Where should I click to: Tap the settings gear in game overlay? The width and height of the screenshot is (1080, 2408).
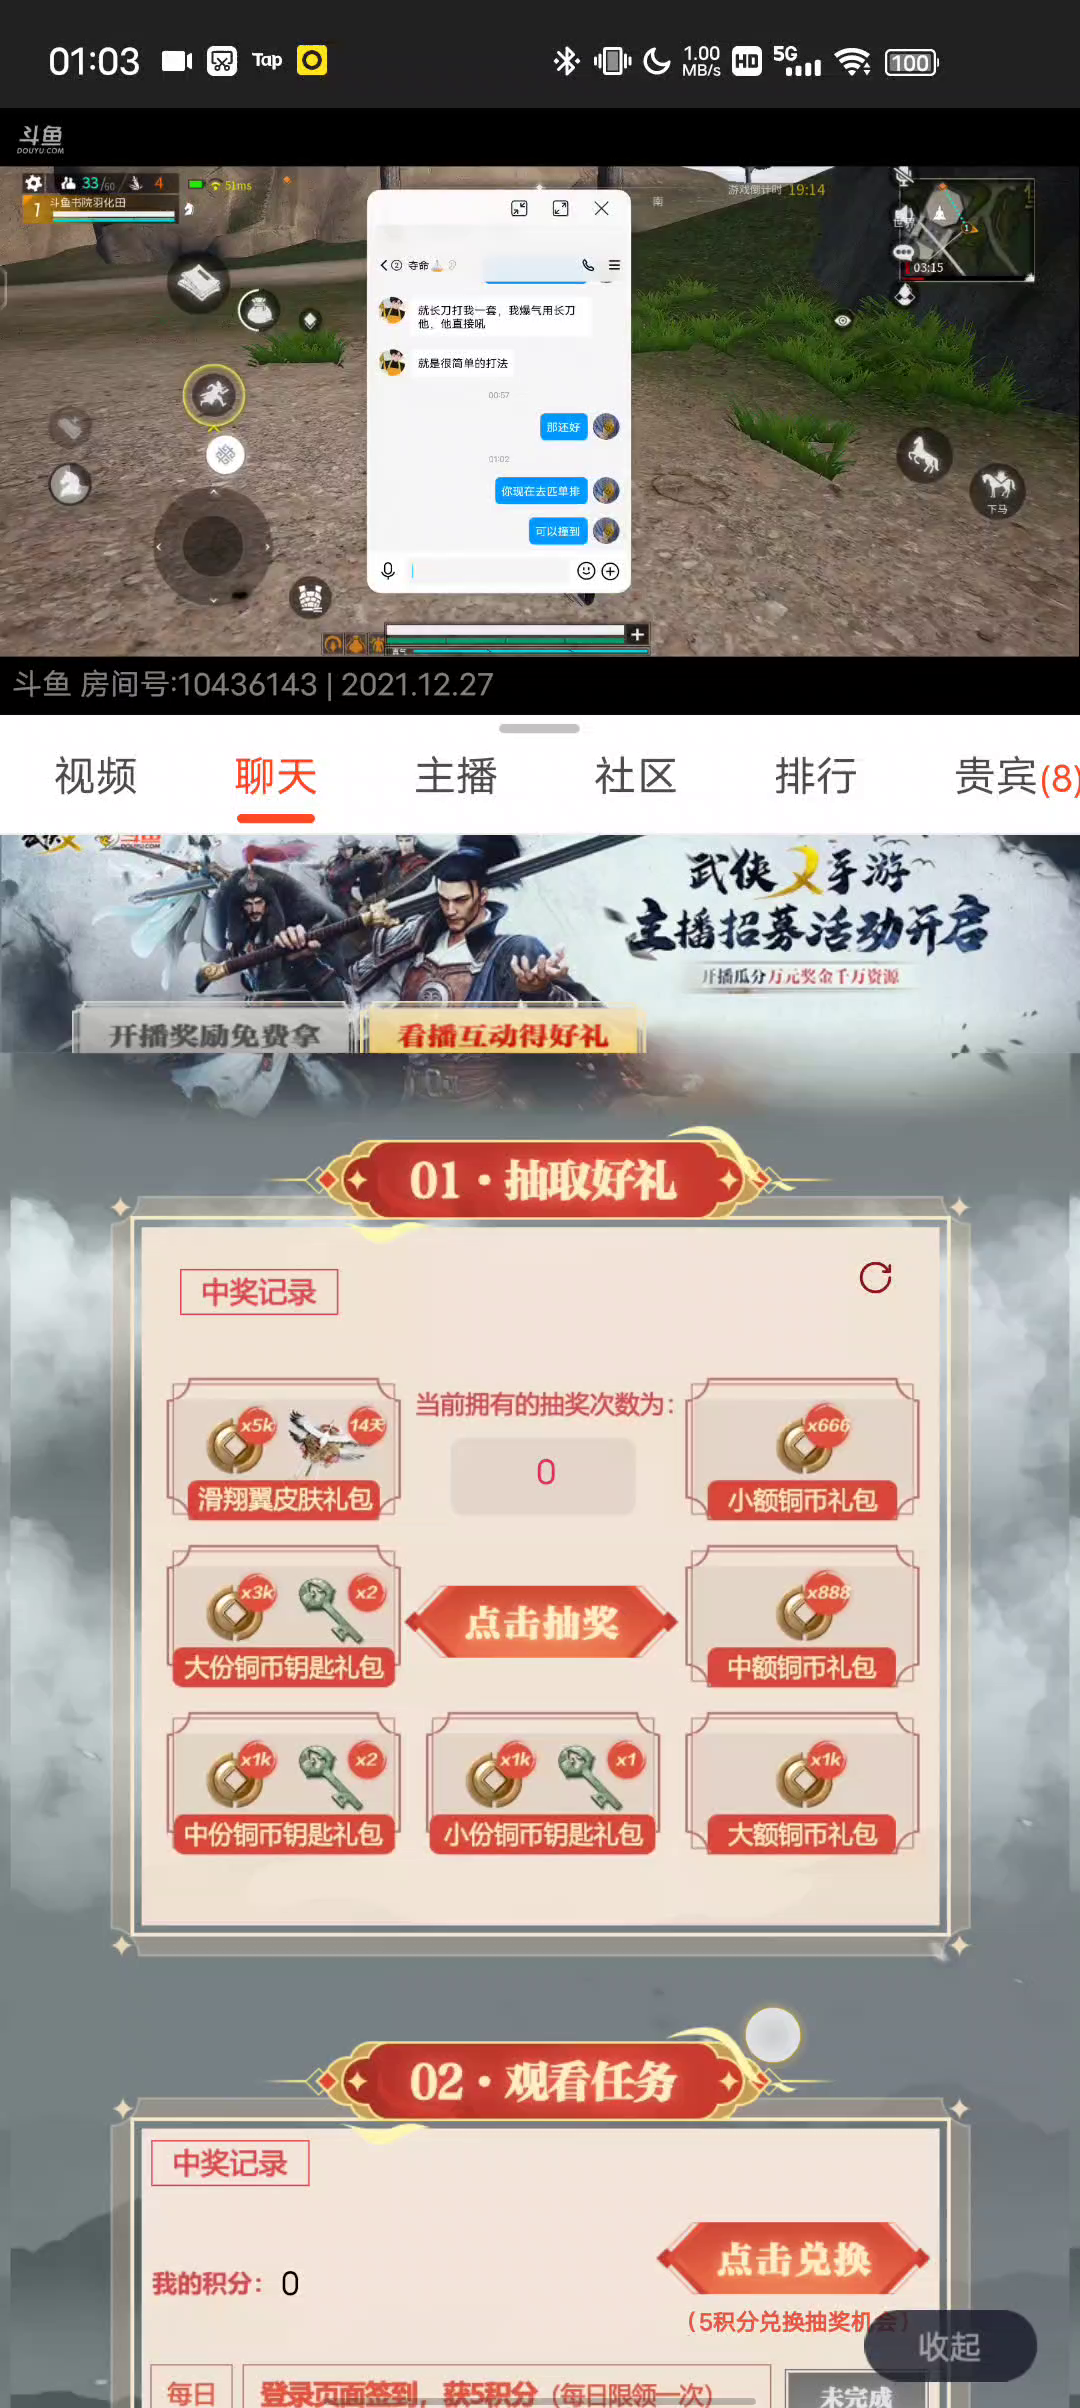[33, 183]
